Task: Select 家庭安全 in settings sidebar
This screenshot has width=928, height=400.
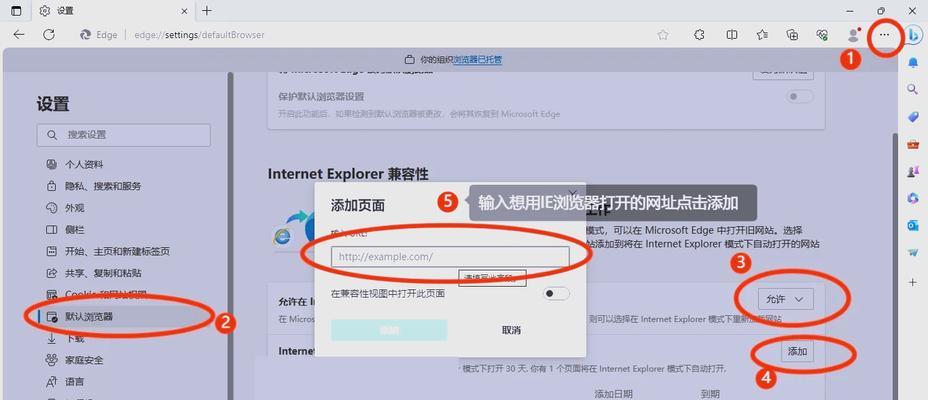Action: 76,360
